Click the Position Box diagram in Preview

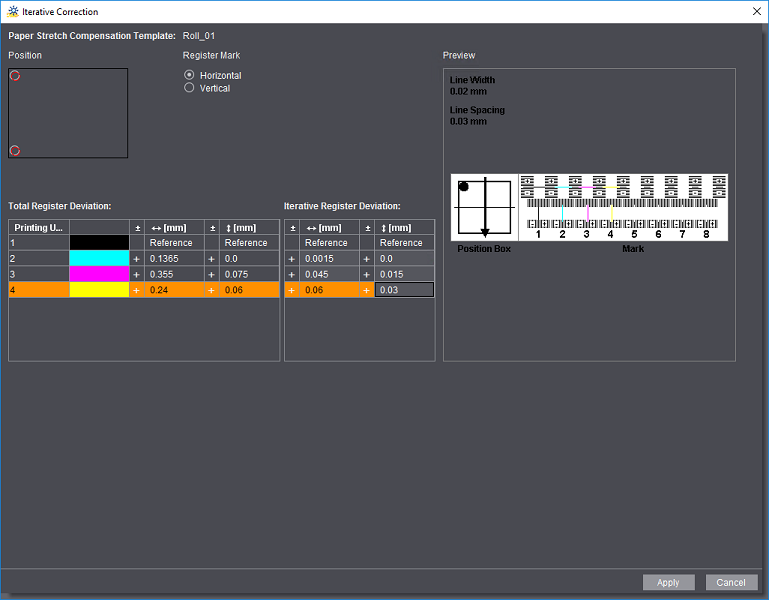[x=484, y=207]
